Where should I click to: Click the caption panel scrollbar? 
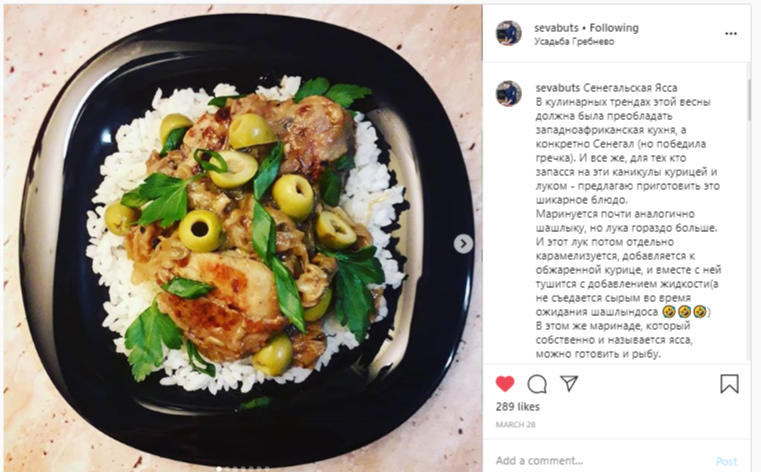coord(749,101)
